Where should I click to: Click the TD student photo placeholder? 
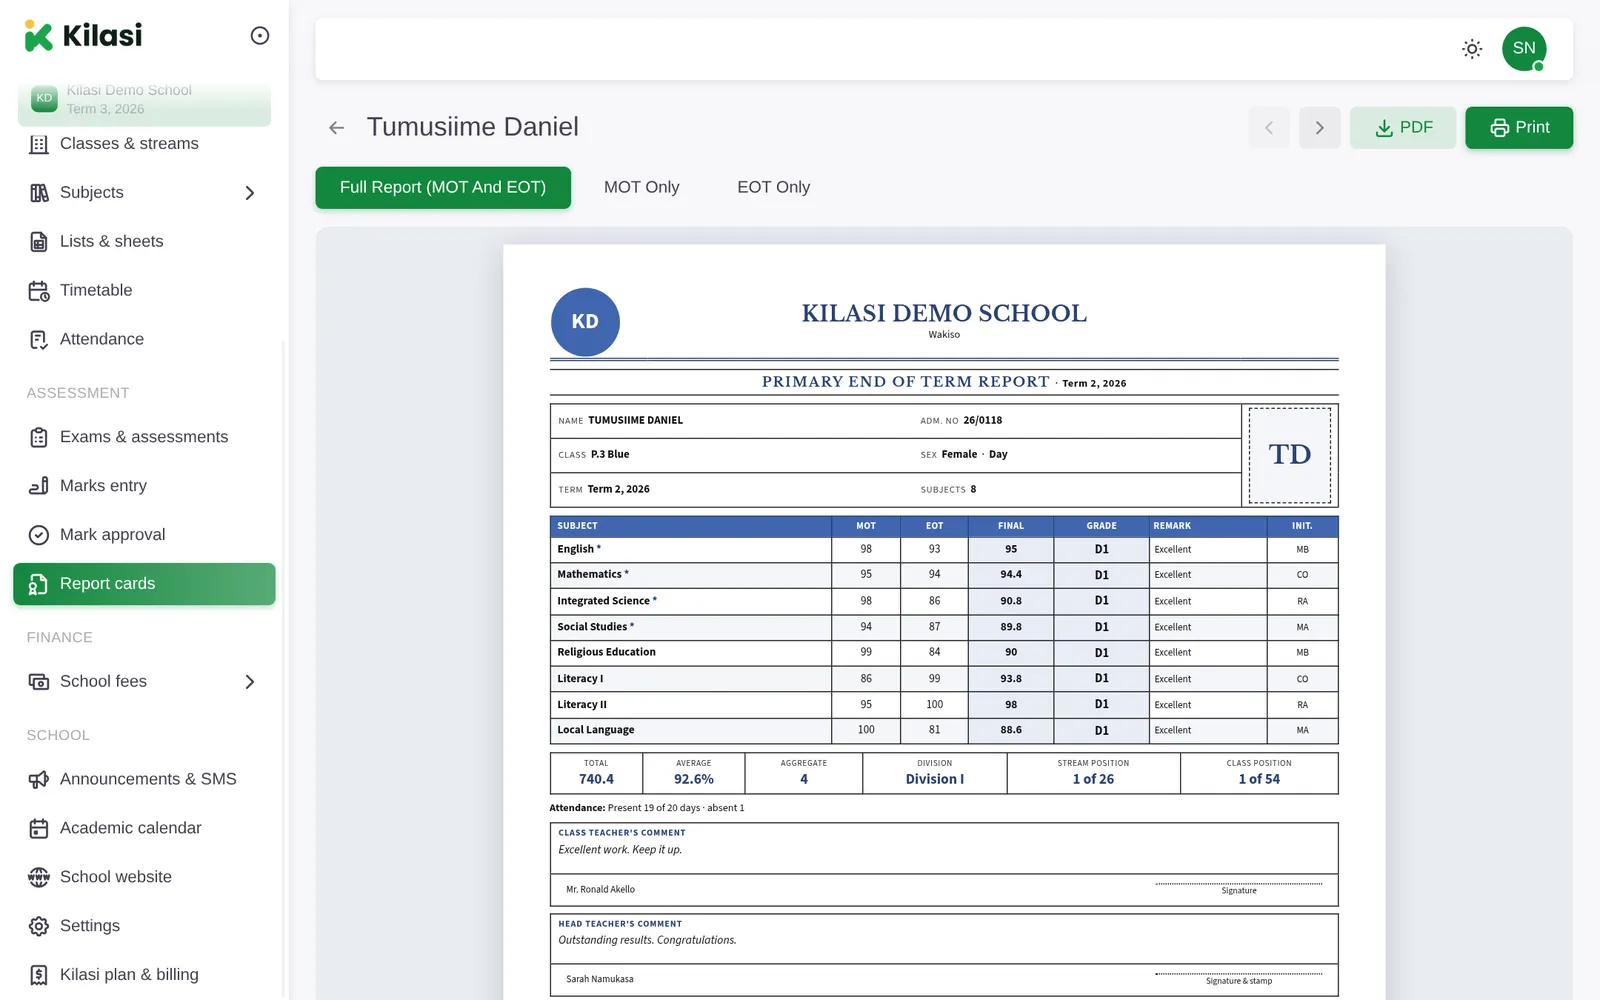pyautogui.click(x=1290, y=455)
